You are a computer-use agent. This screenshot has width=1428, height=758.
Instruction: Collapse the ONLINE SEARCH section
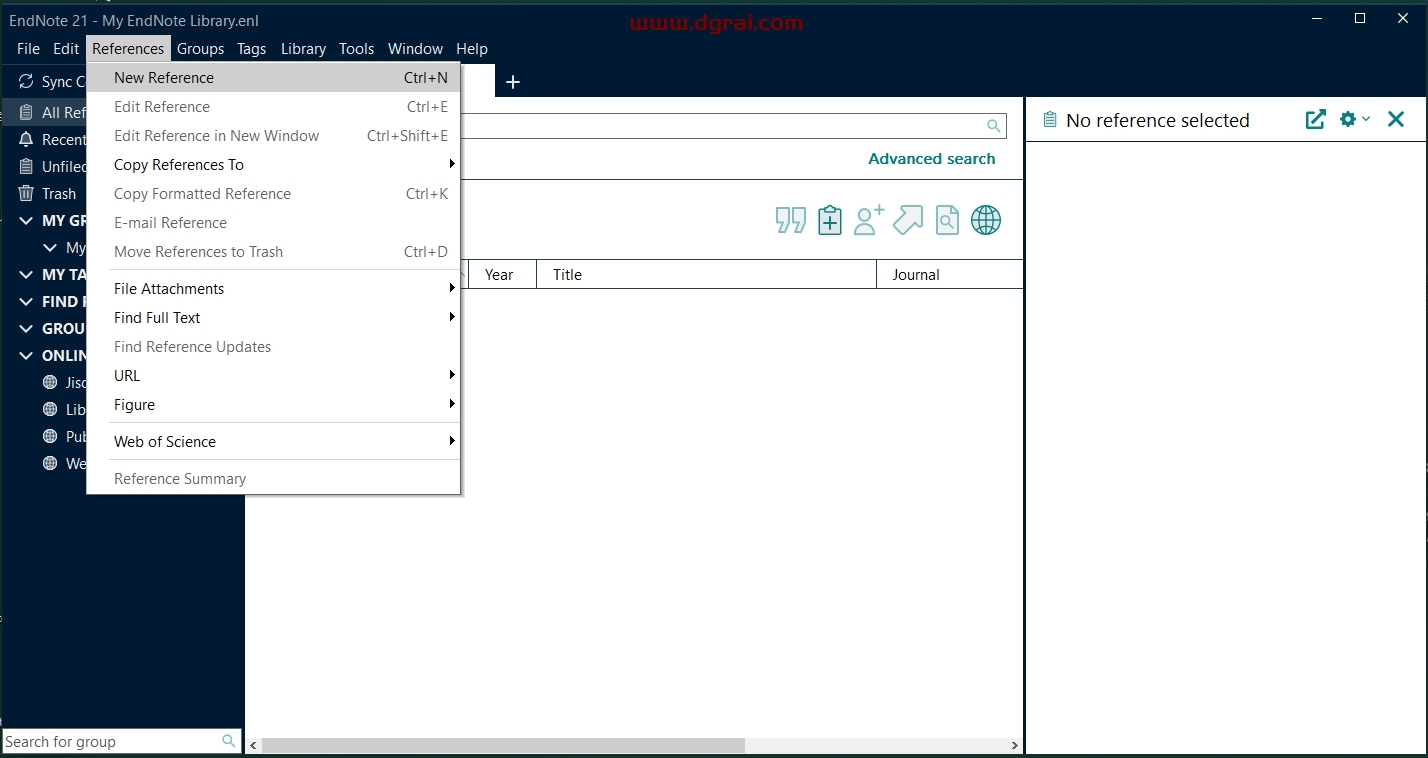(x=26, y=355)
